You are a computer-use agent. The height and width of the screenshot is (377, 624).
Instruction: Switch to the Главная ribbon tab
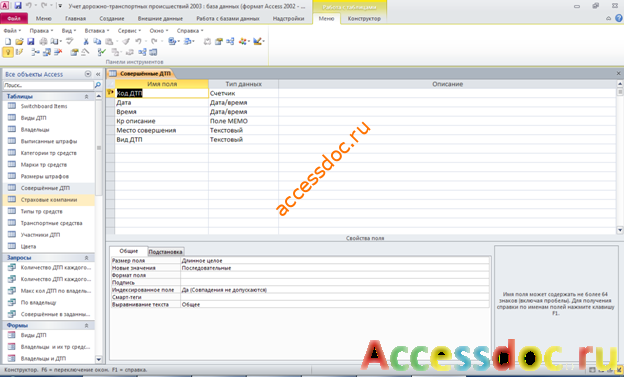[x=75, y=18]
